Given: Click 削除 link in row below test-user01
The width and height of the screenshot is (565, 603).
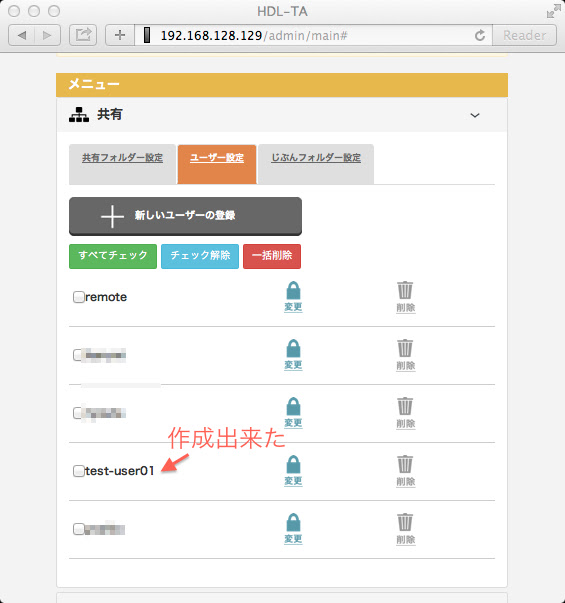Looking at the screenshot, I should click(x=406, y=540).
